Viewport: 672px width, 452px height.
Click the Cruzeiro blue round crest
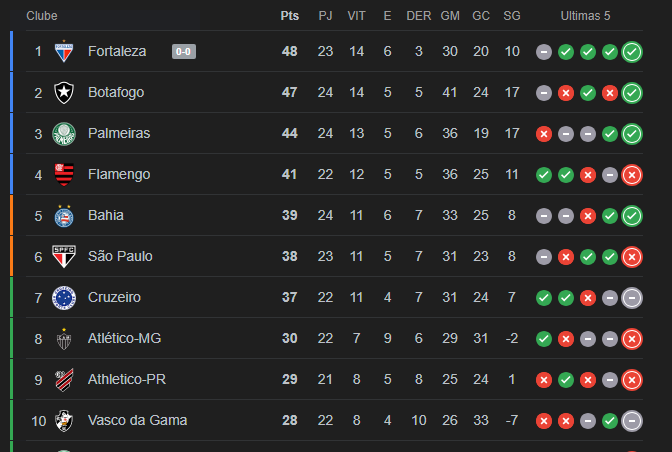click(64, 298)
